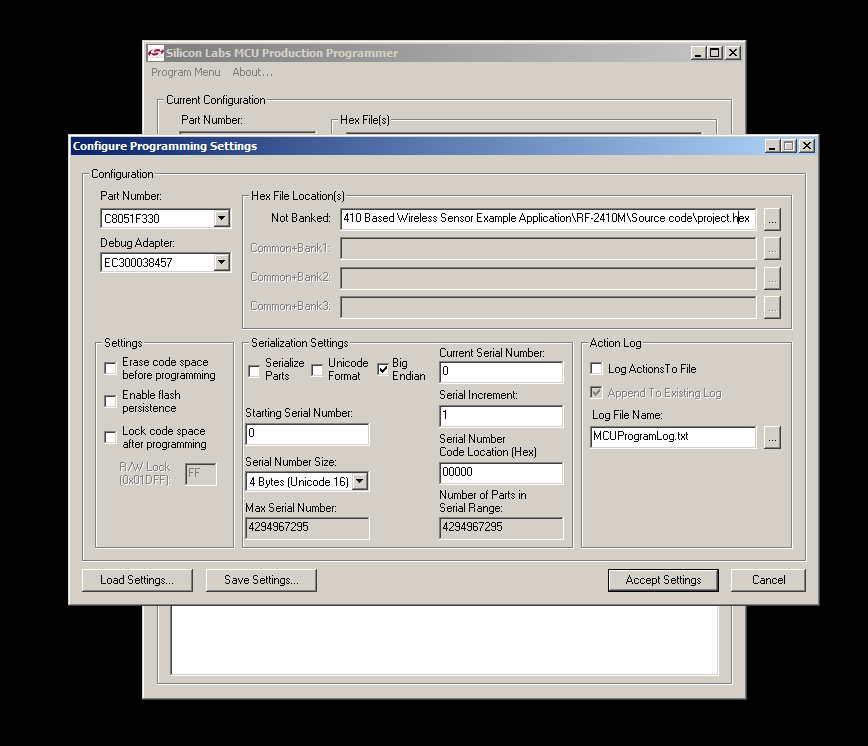This screenshot has width=868, height=746.
Task: Disable the Big Endian option
Action: 382,369
